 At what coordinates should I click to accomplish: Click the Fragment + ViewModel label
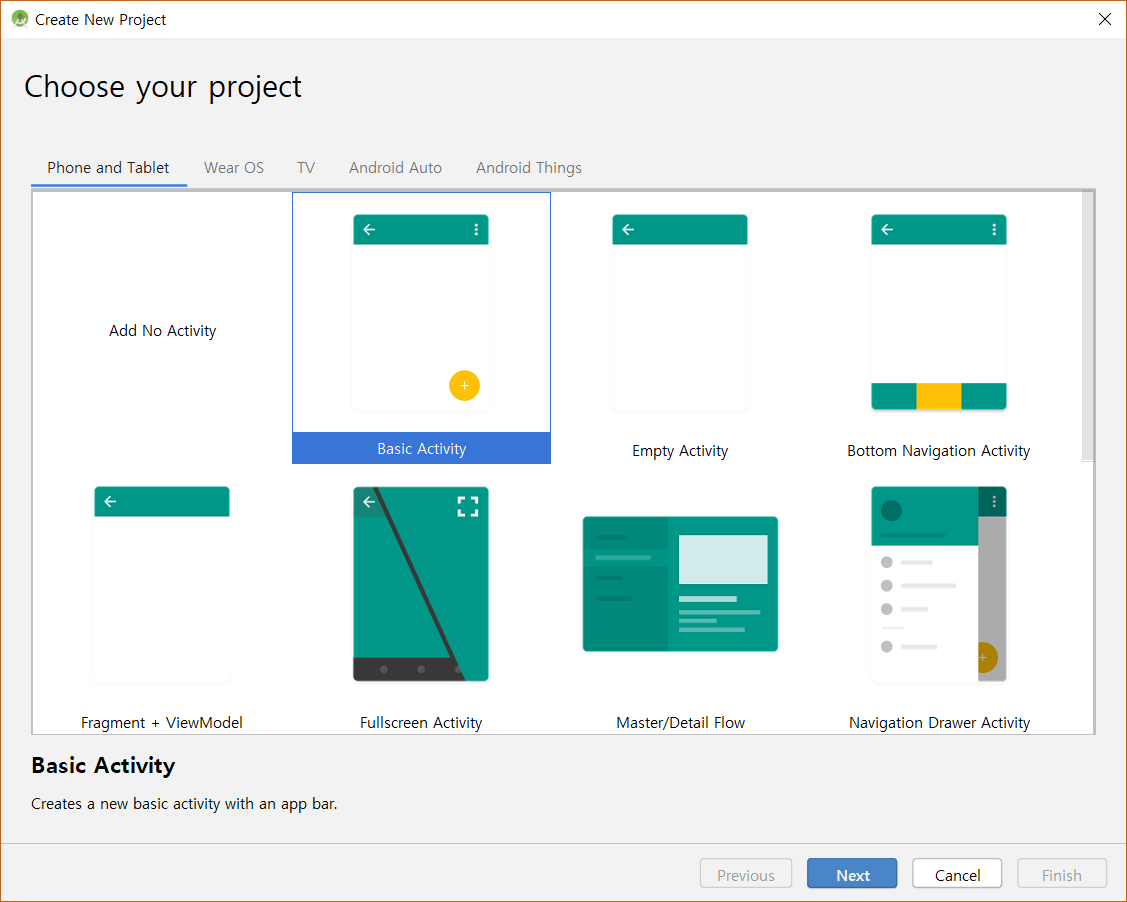coord(162,723)
